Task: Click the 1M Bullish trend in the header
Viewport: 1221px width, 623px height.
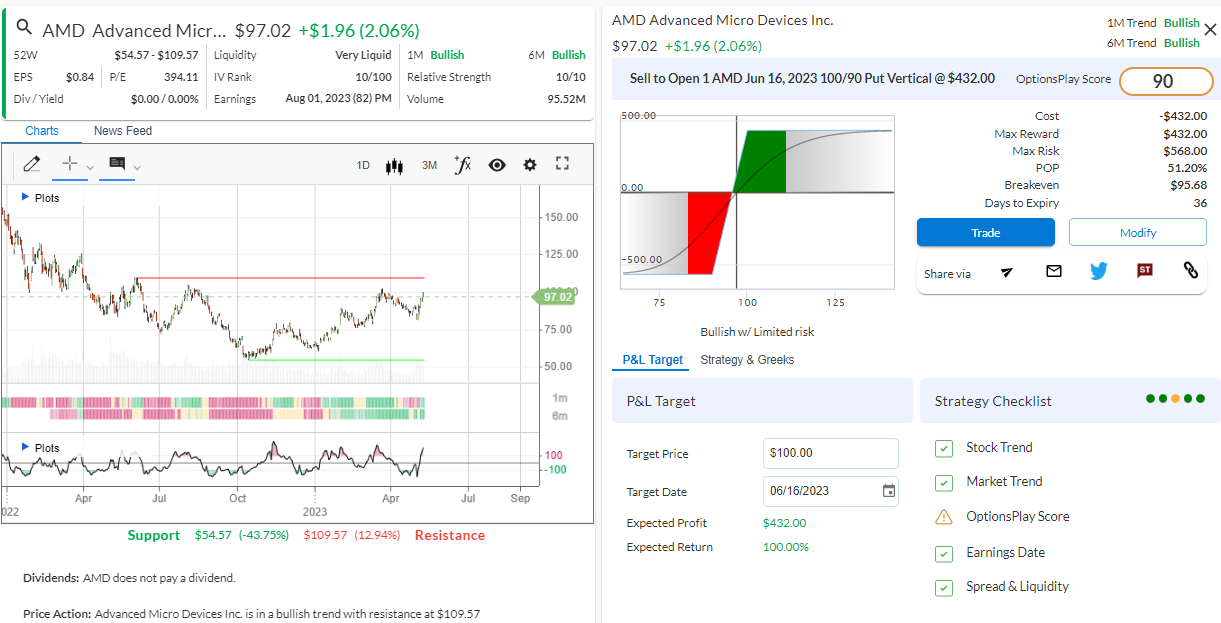Action: [x=436, y=55]
